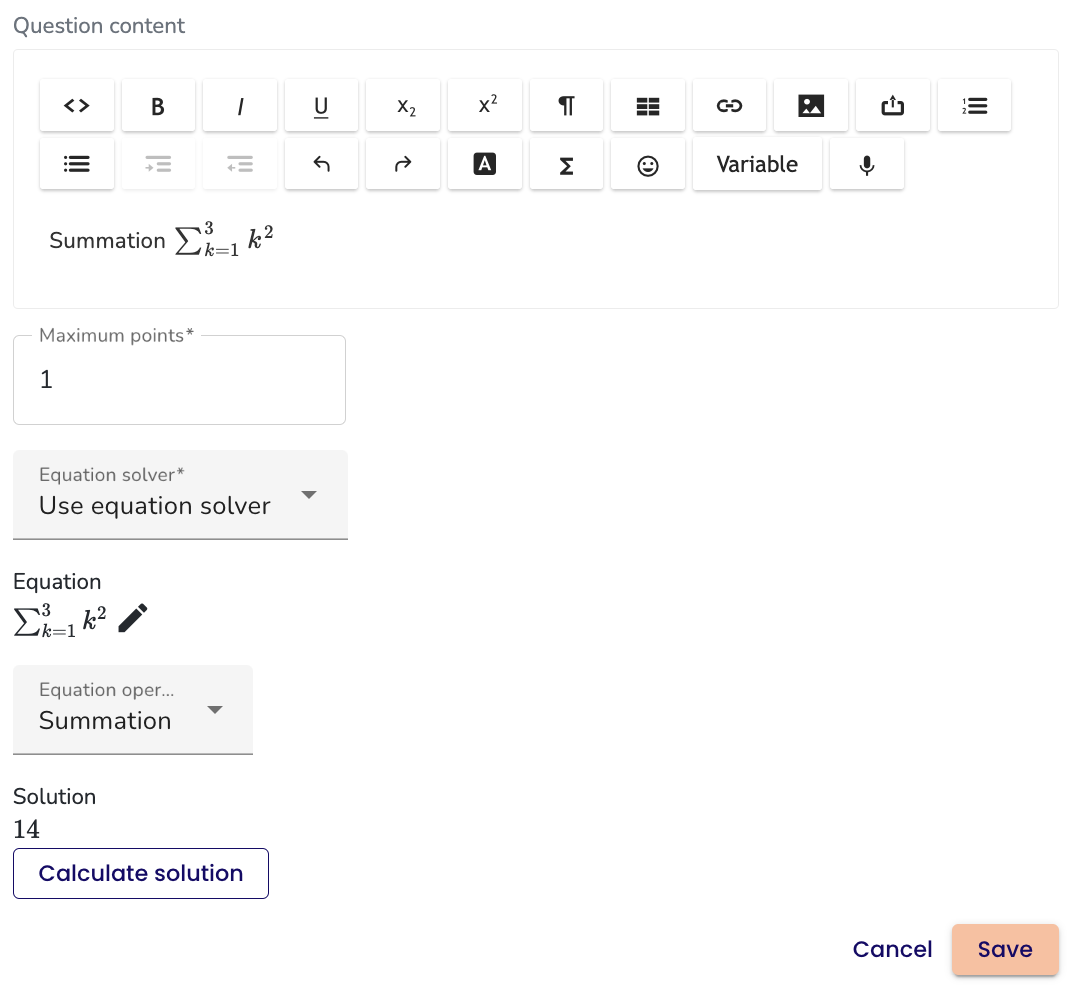Insert a table

[x=648, y=106]
